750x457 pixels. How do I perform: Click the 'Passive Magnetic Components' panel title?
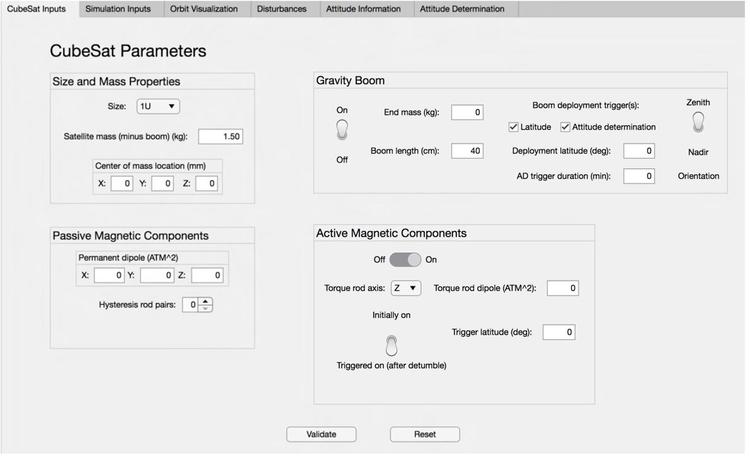click(131, 235)
